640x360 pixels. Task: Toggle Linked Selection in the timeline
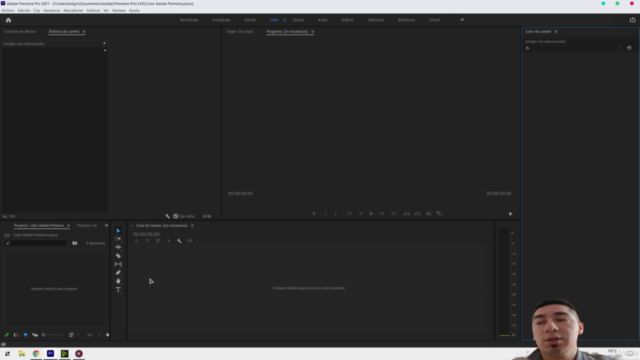tap(158, 241)
